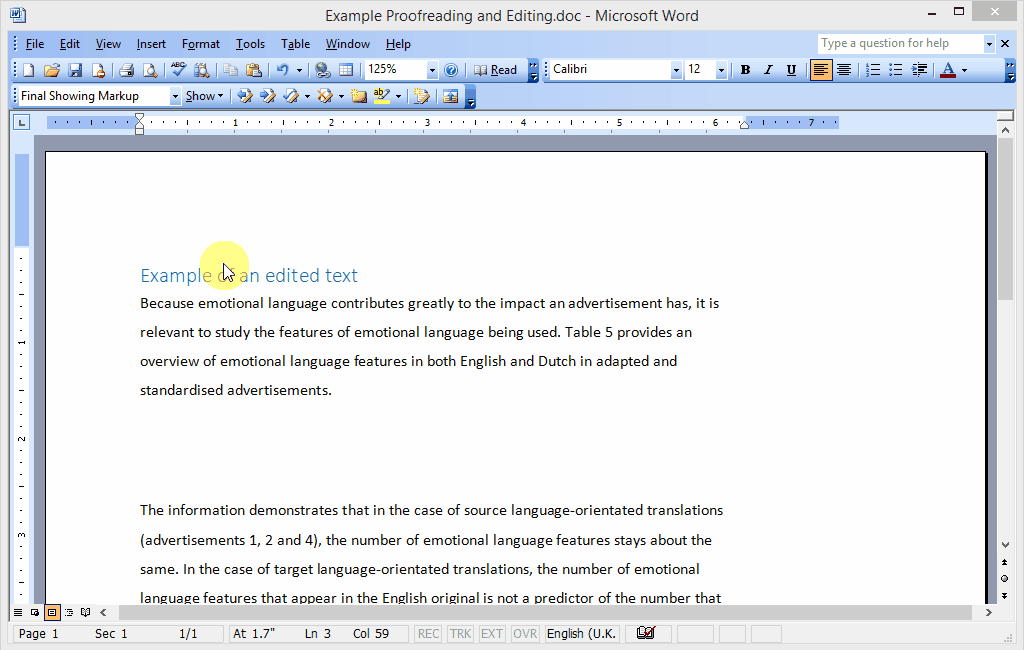Image resolution: width=1024 pixels, height=650 pixels.
Task: Click the Insert Comment icon
Action: click(358, 96)
